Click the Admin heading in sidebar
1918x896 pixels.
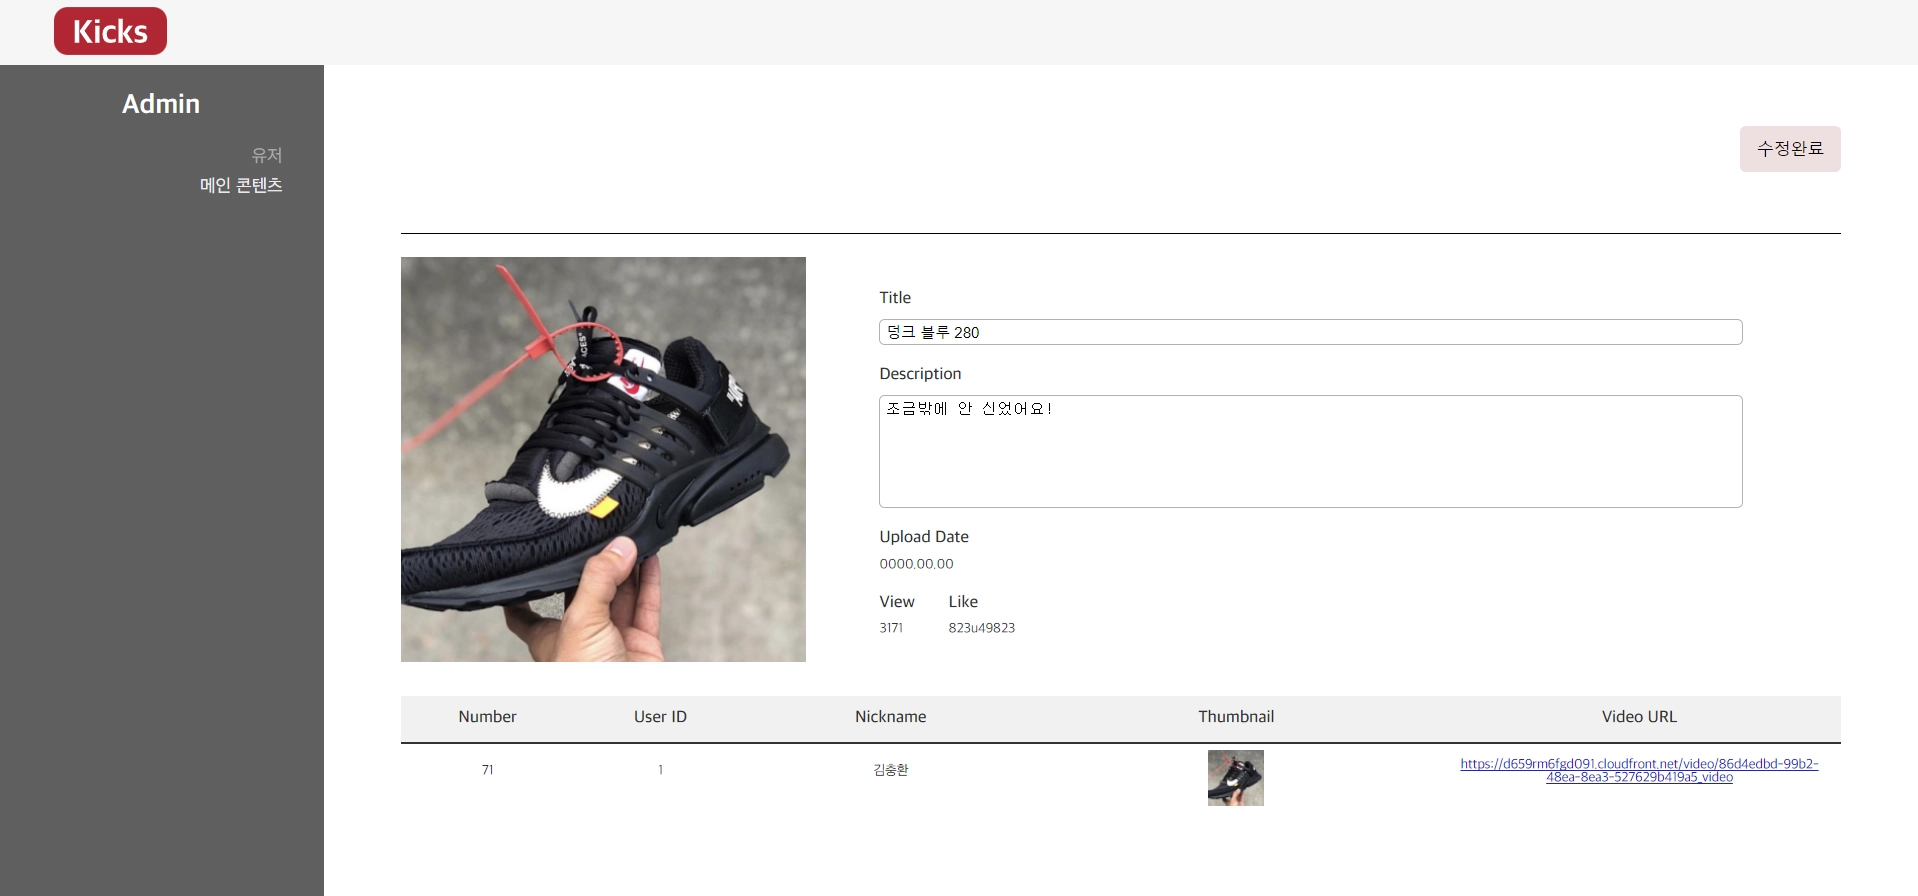coord(161,104)
